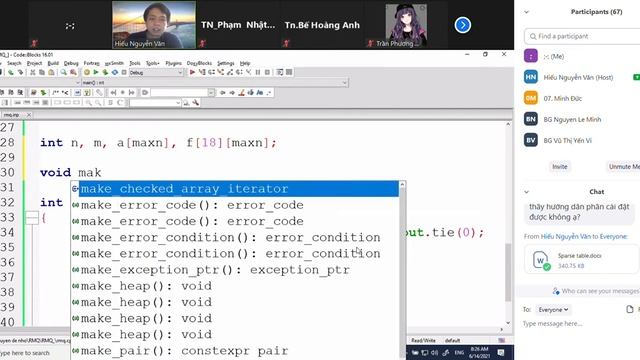Open the incremental search history dropdown
This screenshot has width=640, height=360.
211,93
